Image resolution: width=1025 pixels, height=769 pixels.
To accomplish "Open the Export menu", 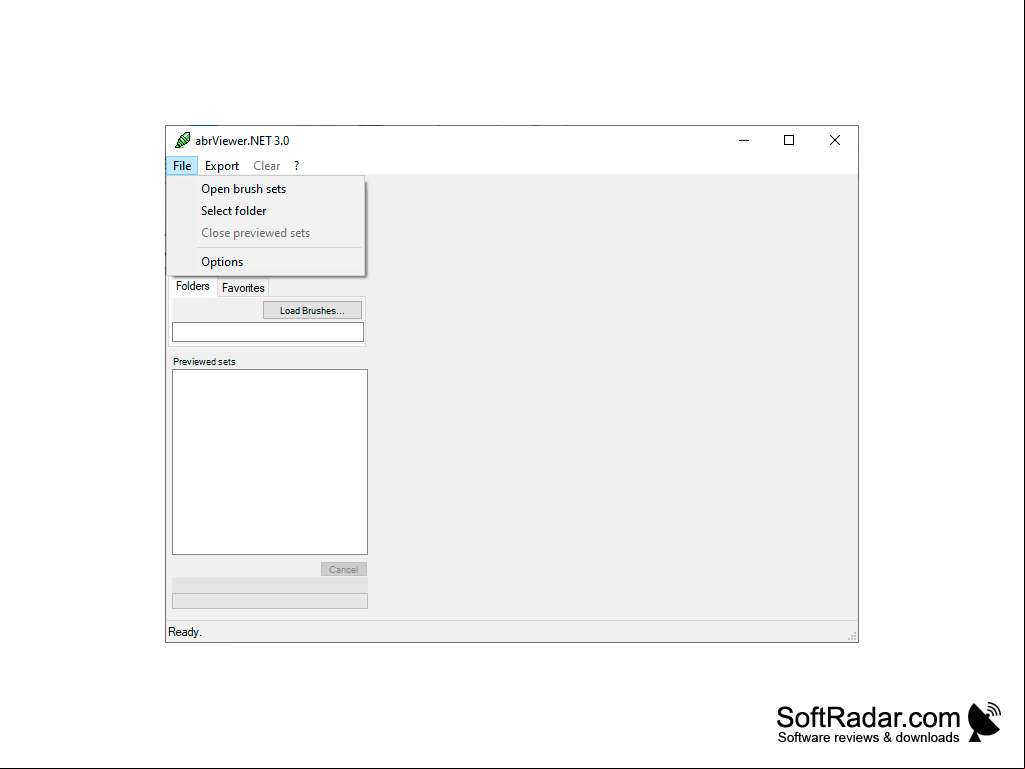I will (222, 165).
